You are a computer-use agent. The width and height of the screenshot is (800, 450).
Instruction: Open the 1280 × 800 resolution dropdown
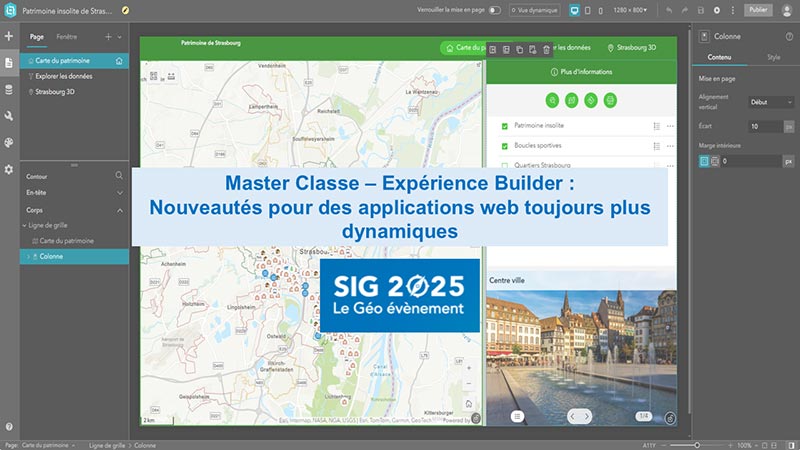pyautogui.click(x=630, y=10)
